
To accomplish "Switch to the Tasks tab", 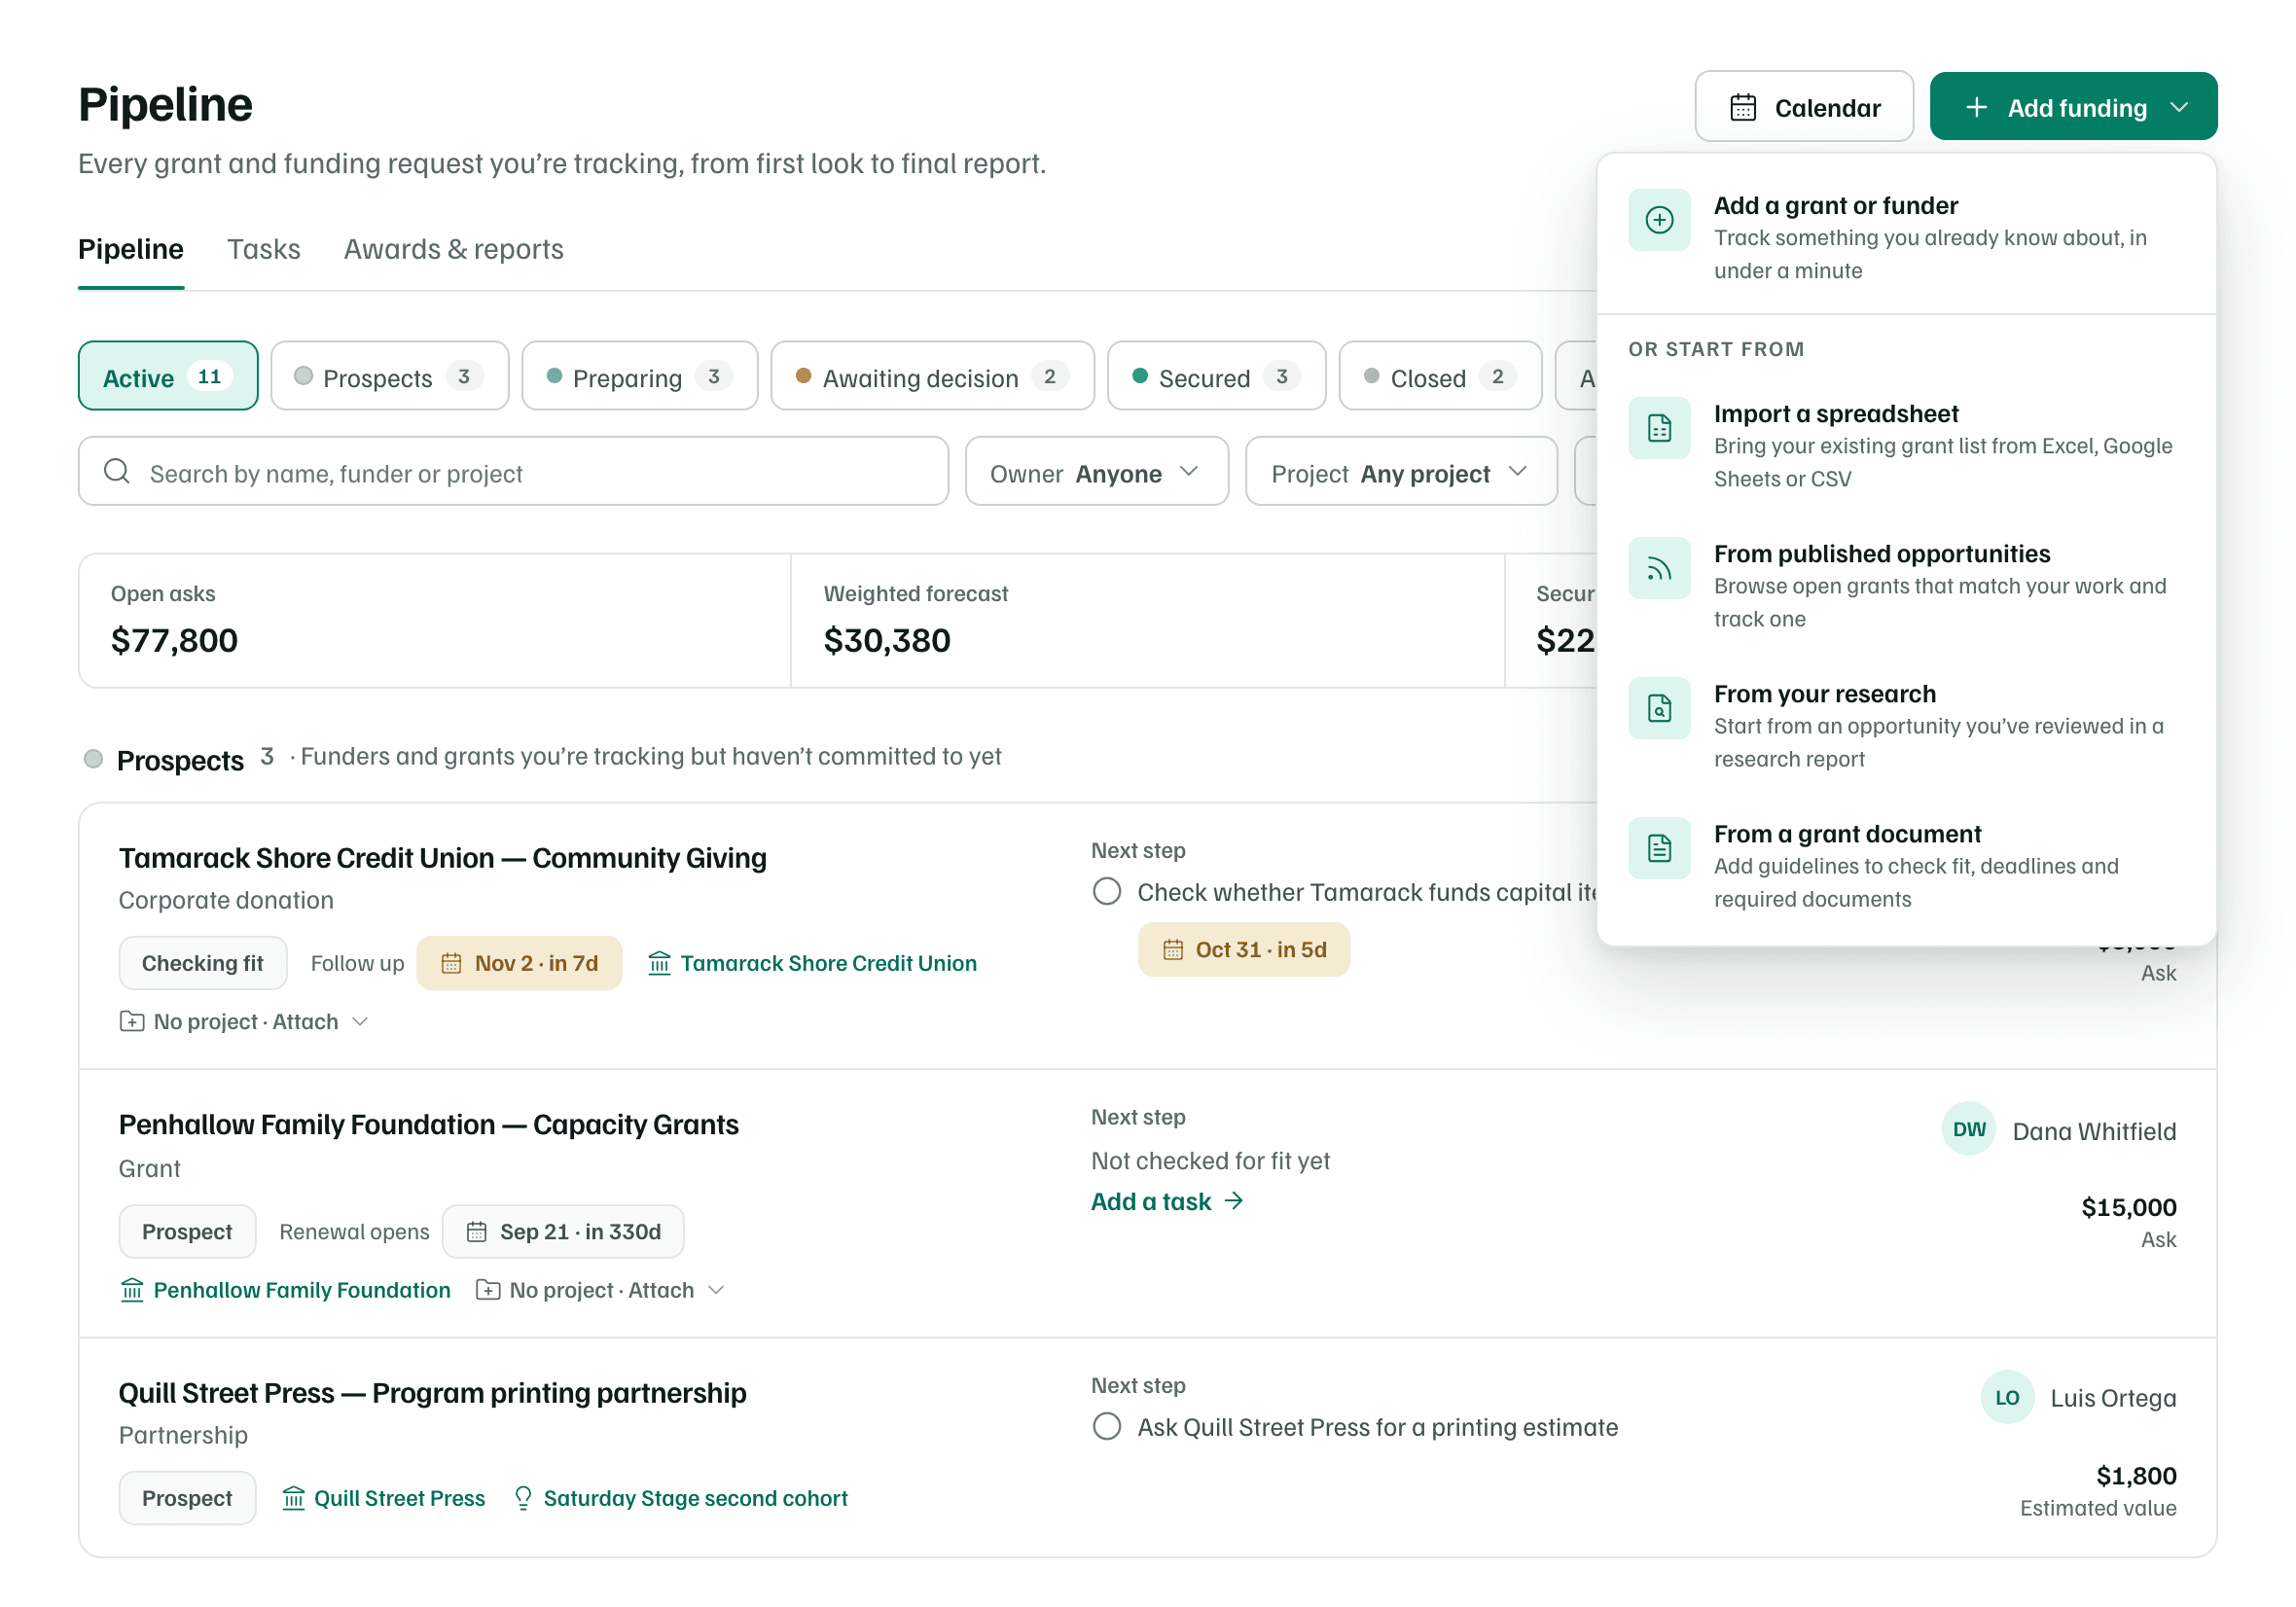I will (264, 249).
